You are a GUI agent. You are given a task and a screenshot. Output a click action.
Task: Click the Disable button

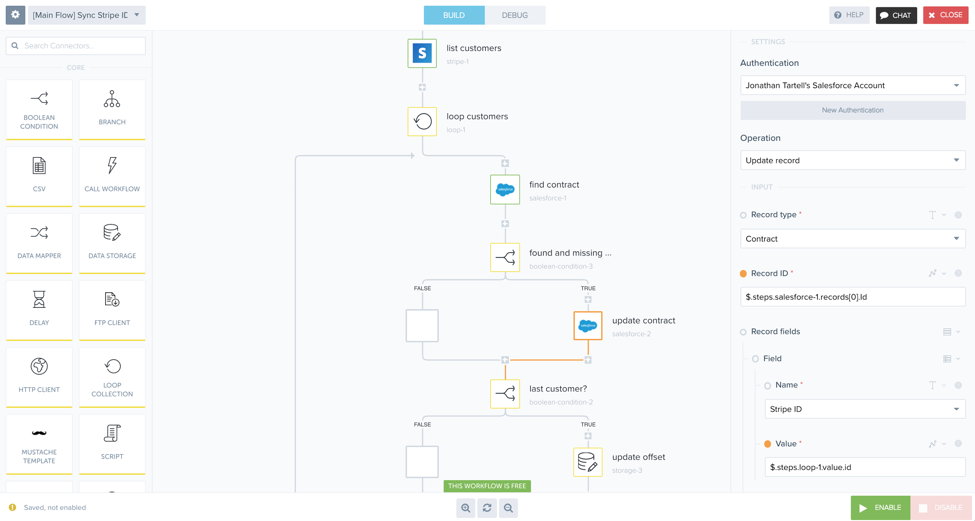pyautogui.click(x=940, y=508)
